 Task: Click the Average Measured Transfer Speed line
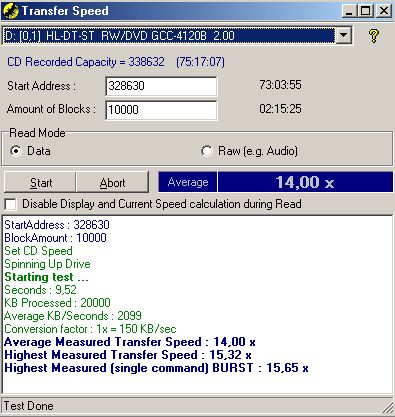130,342
